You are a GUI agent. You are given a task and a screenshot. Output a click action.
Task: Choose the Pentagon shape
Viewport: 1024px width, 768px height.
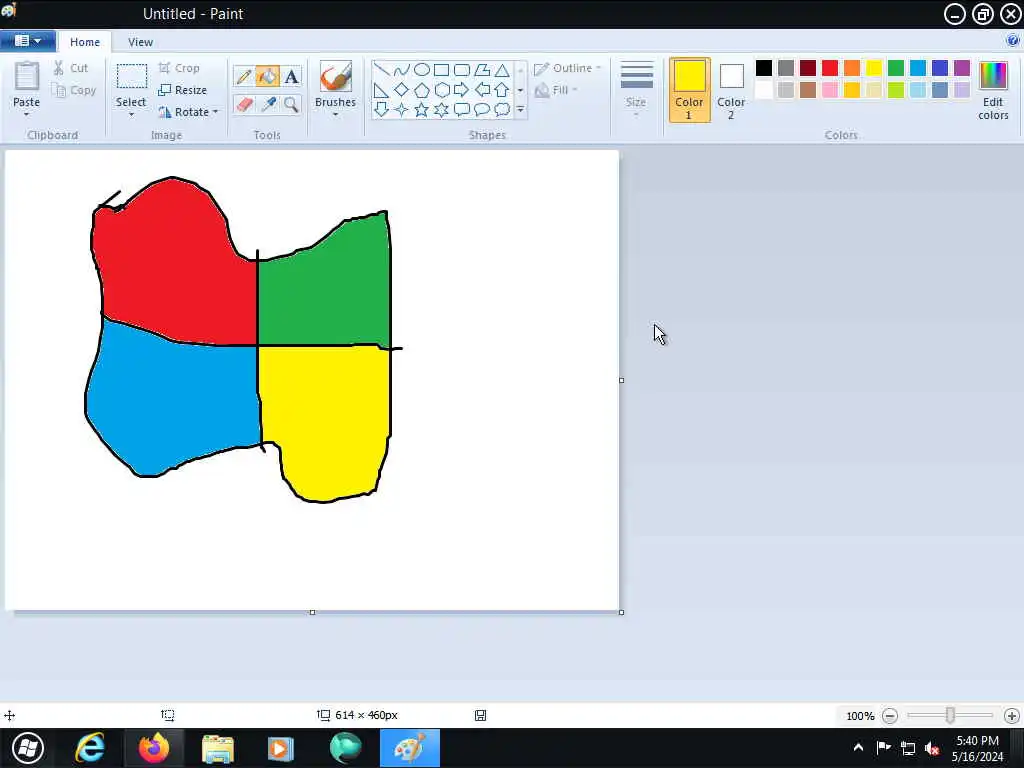click(x=422, y=90)
